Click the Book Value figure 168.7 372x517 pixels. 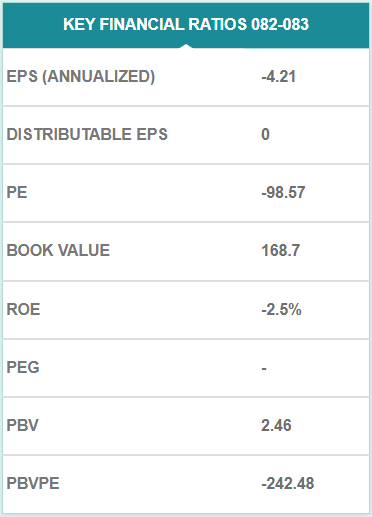(x=281, y=250)
